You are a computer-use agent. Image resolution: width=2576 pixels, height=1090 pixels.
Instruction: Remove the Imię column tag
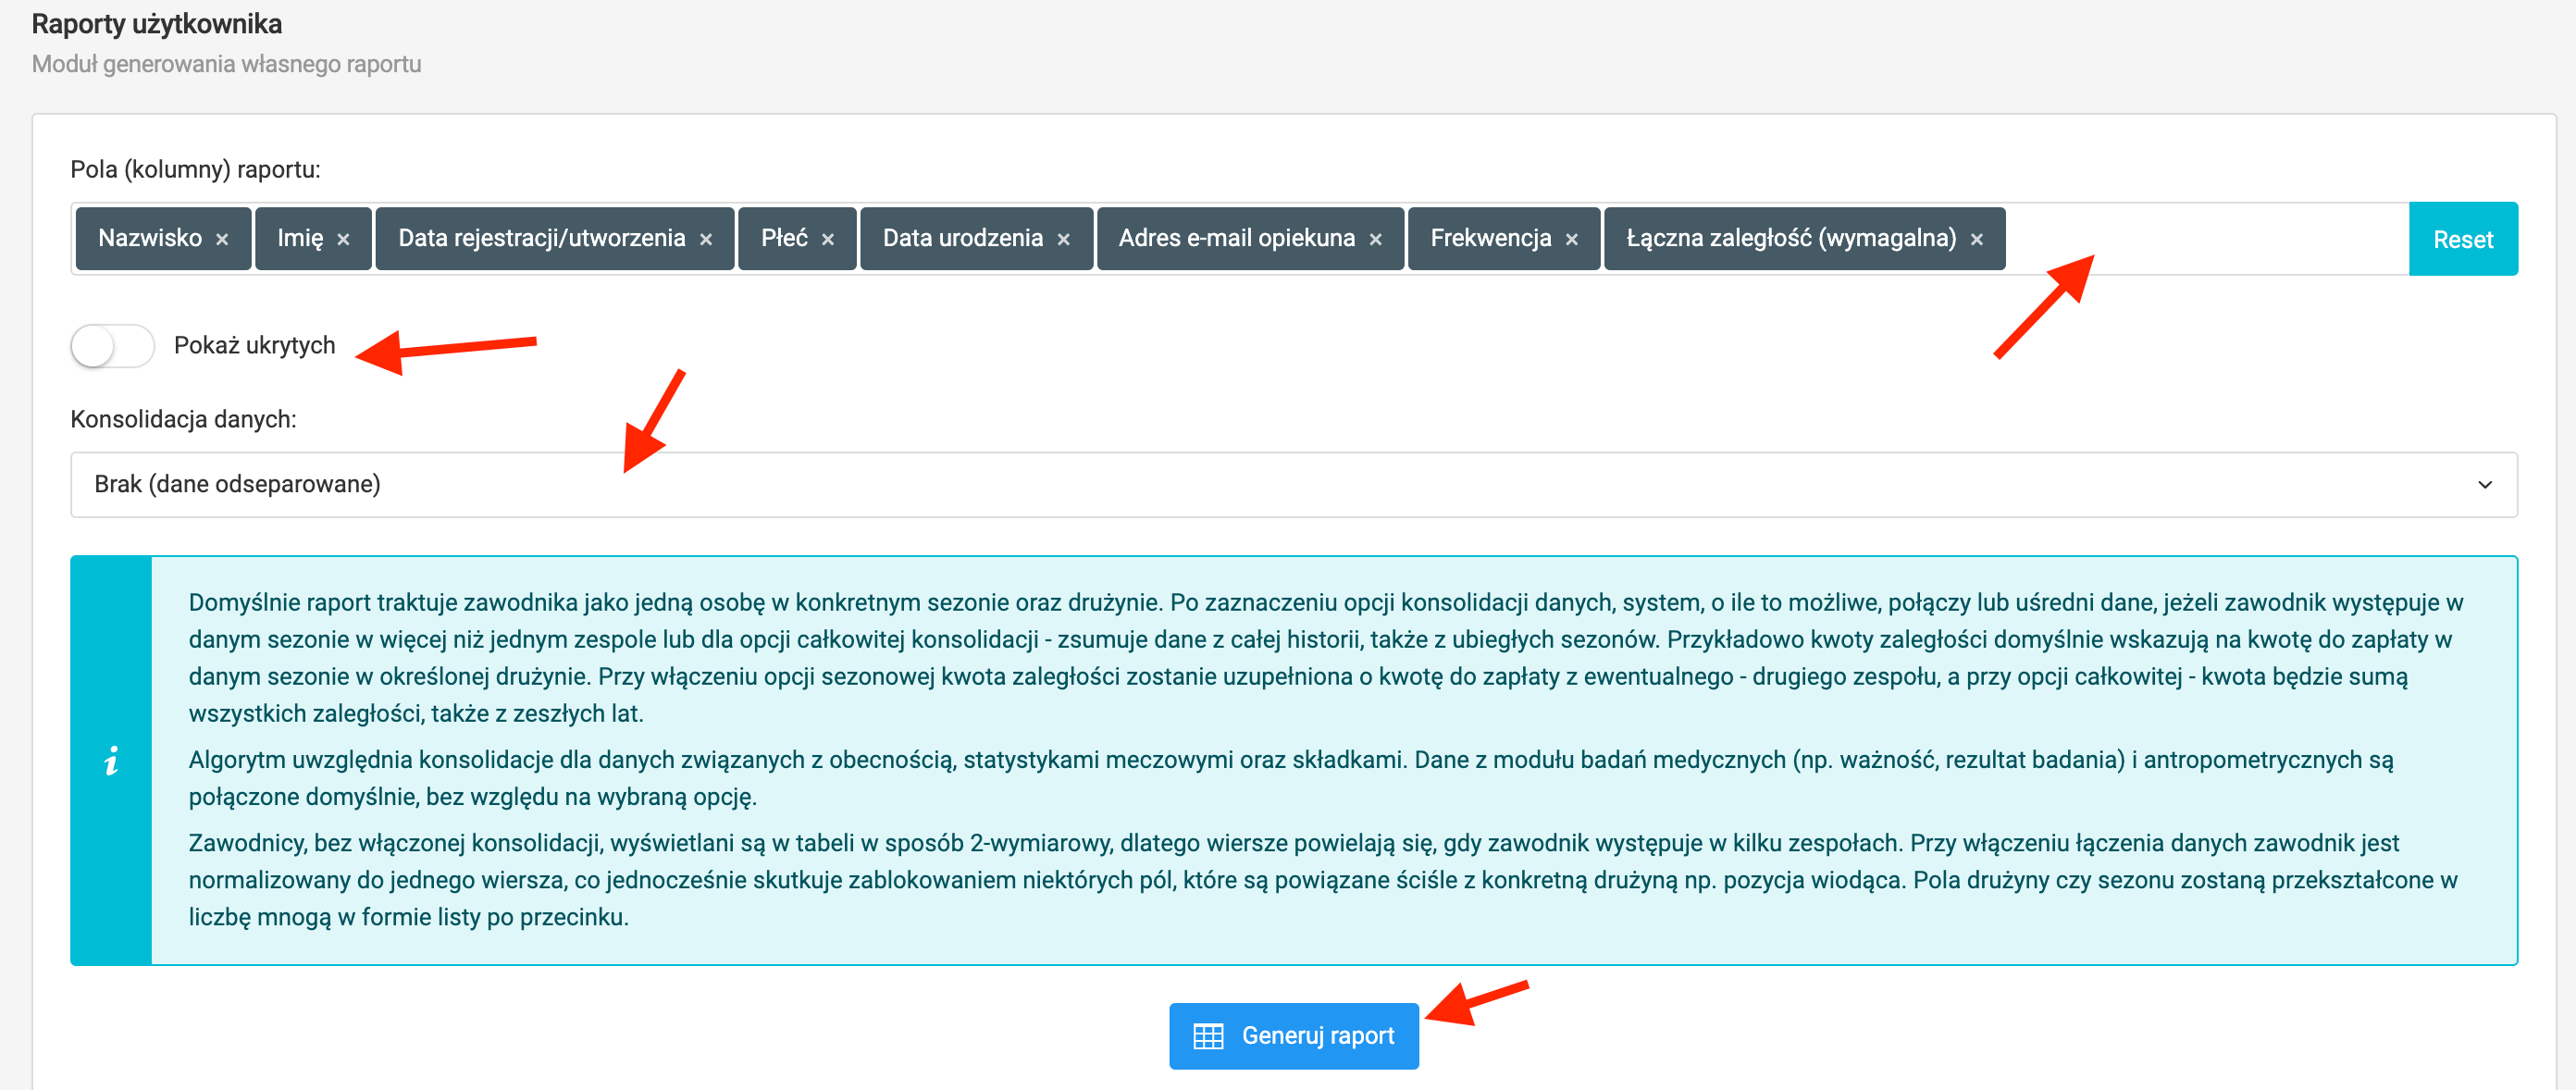pyautogui.click(x=343, y=240)
